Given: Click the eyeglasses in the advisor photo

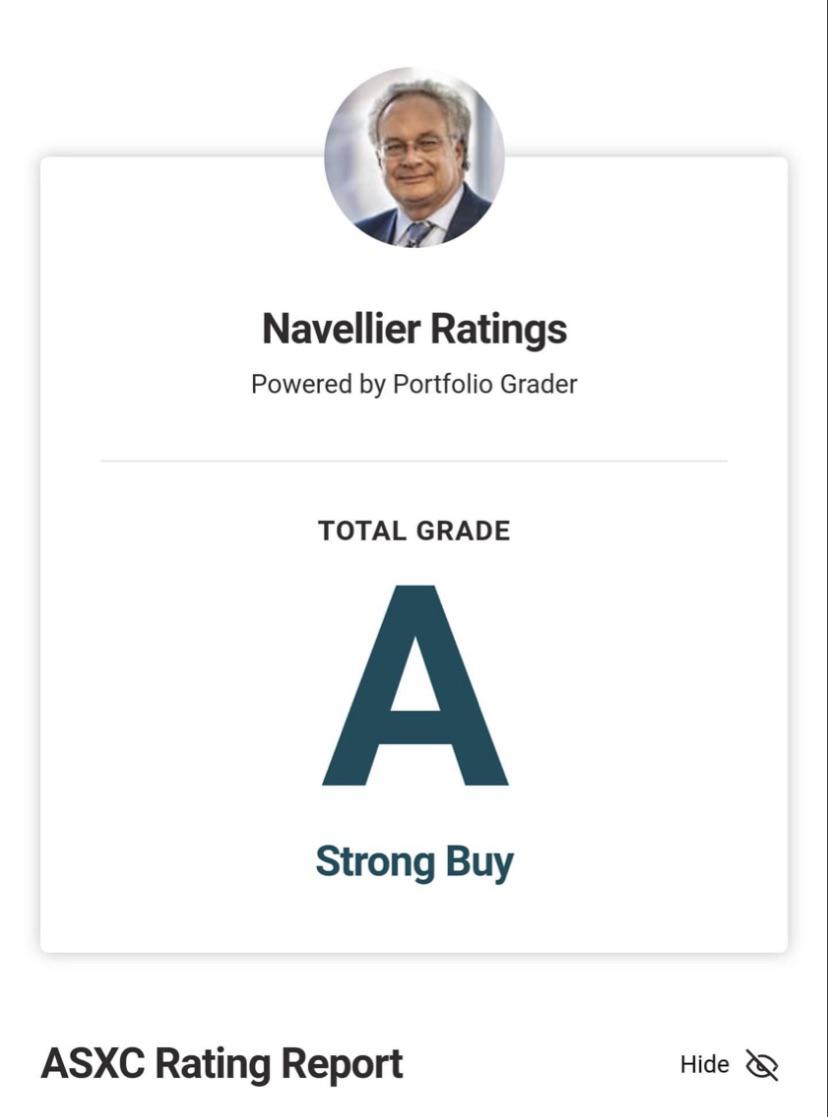Looking at the screenshot, I should pos(412,147).
